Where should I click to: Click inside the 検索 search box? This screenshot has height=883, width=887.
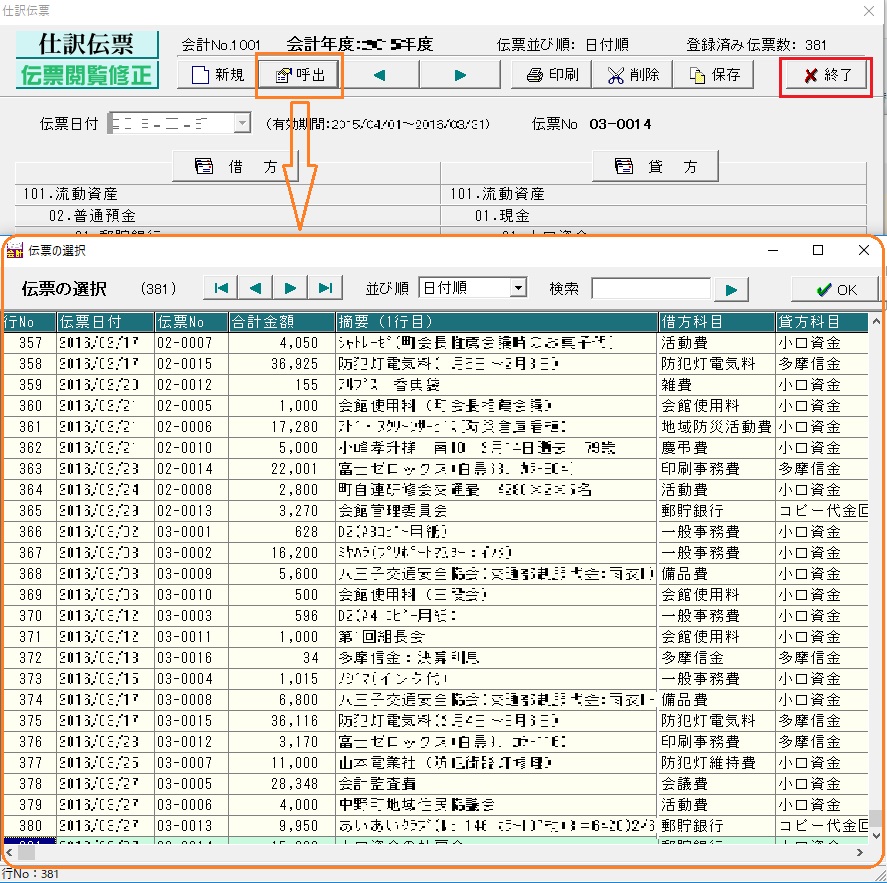[x=651, y=287]
